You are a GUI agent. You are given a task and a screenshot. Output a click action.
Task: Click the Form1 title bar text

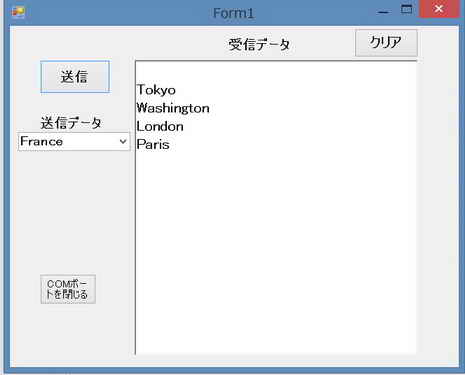233,13
